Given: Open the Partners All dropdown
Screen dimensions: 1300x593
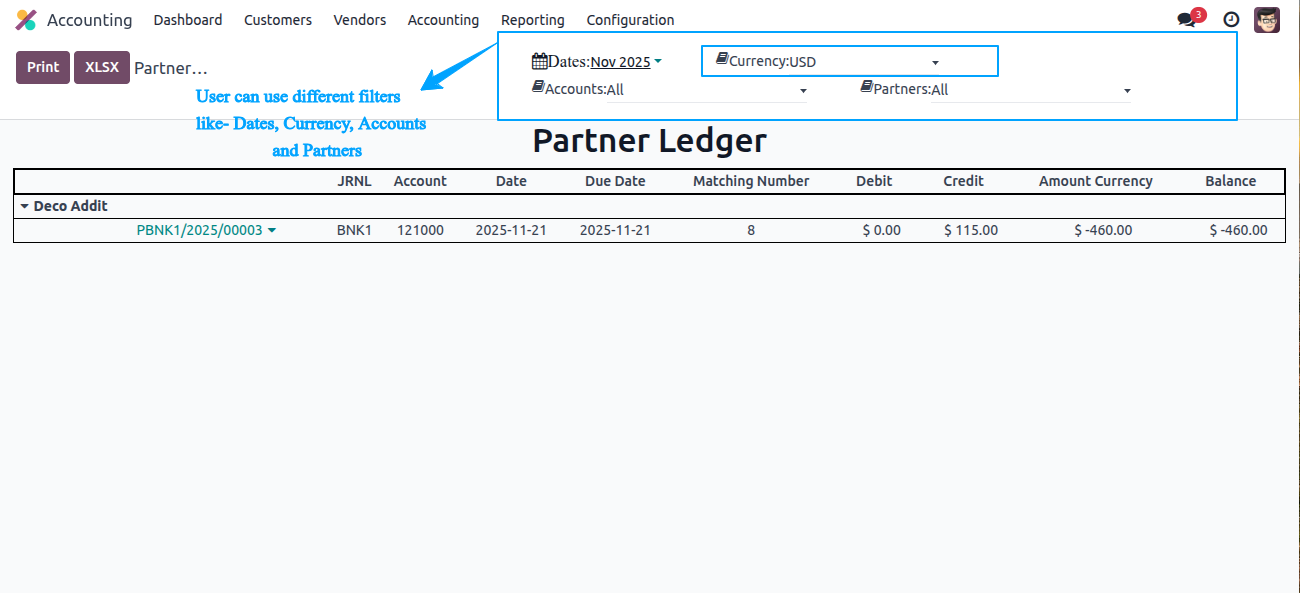Looking at the screenshot, I should (1031, 90).
